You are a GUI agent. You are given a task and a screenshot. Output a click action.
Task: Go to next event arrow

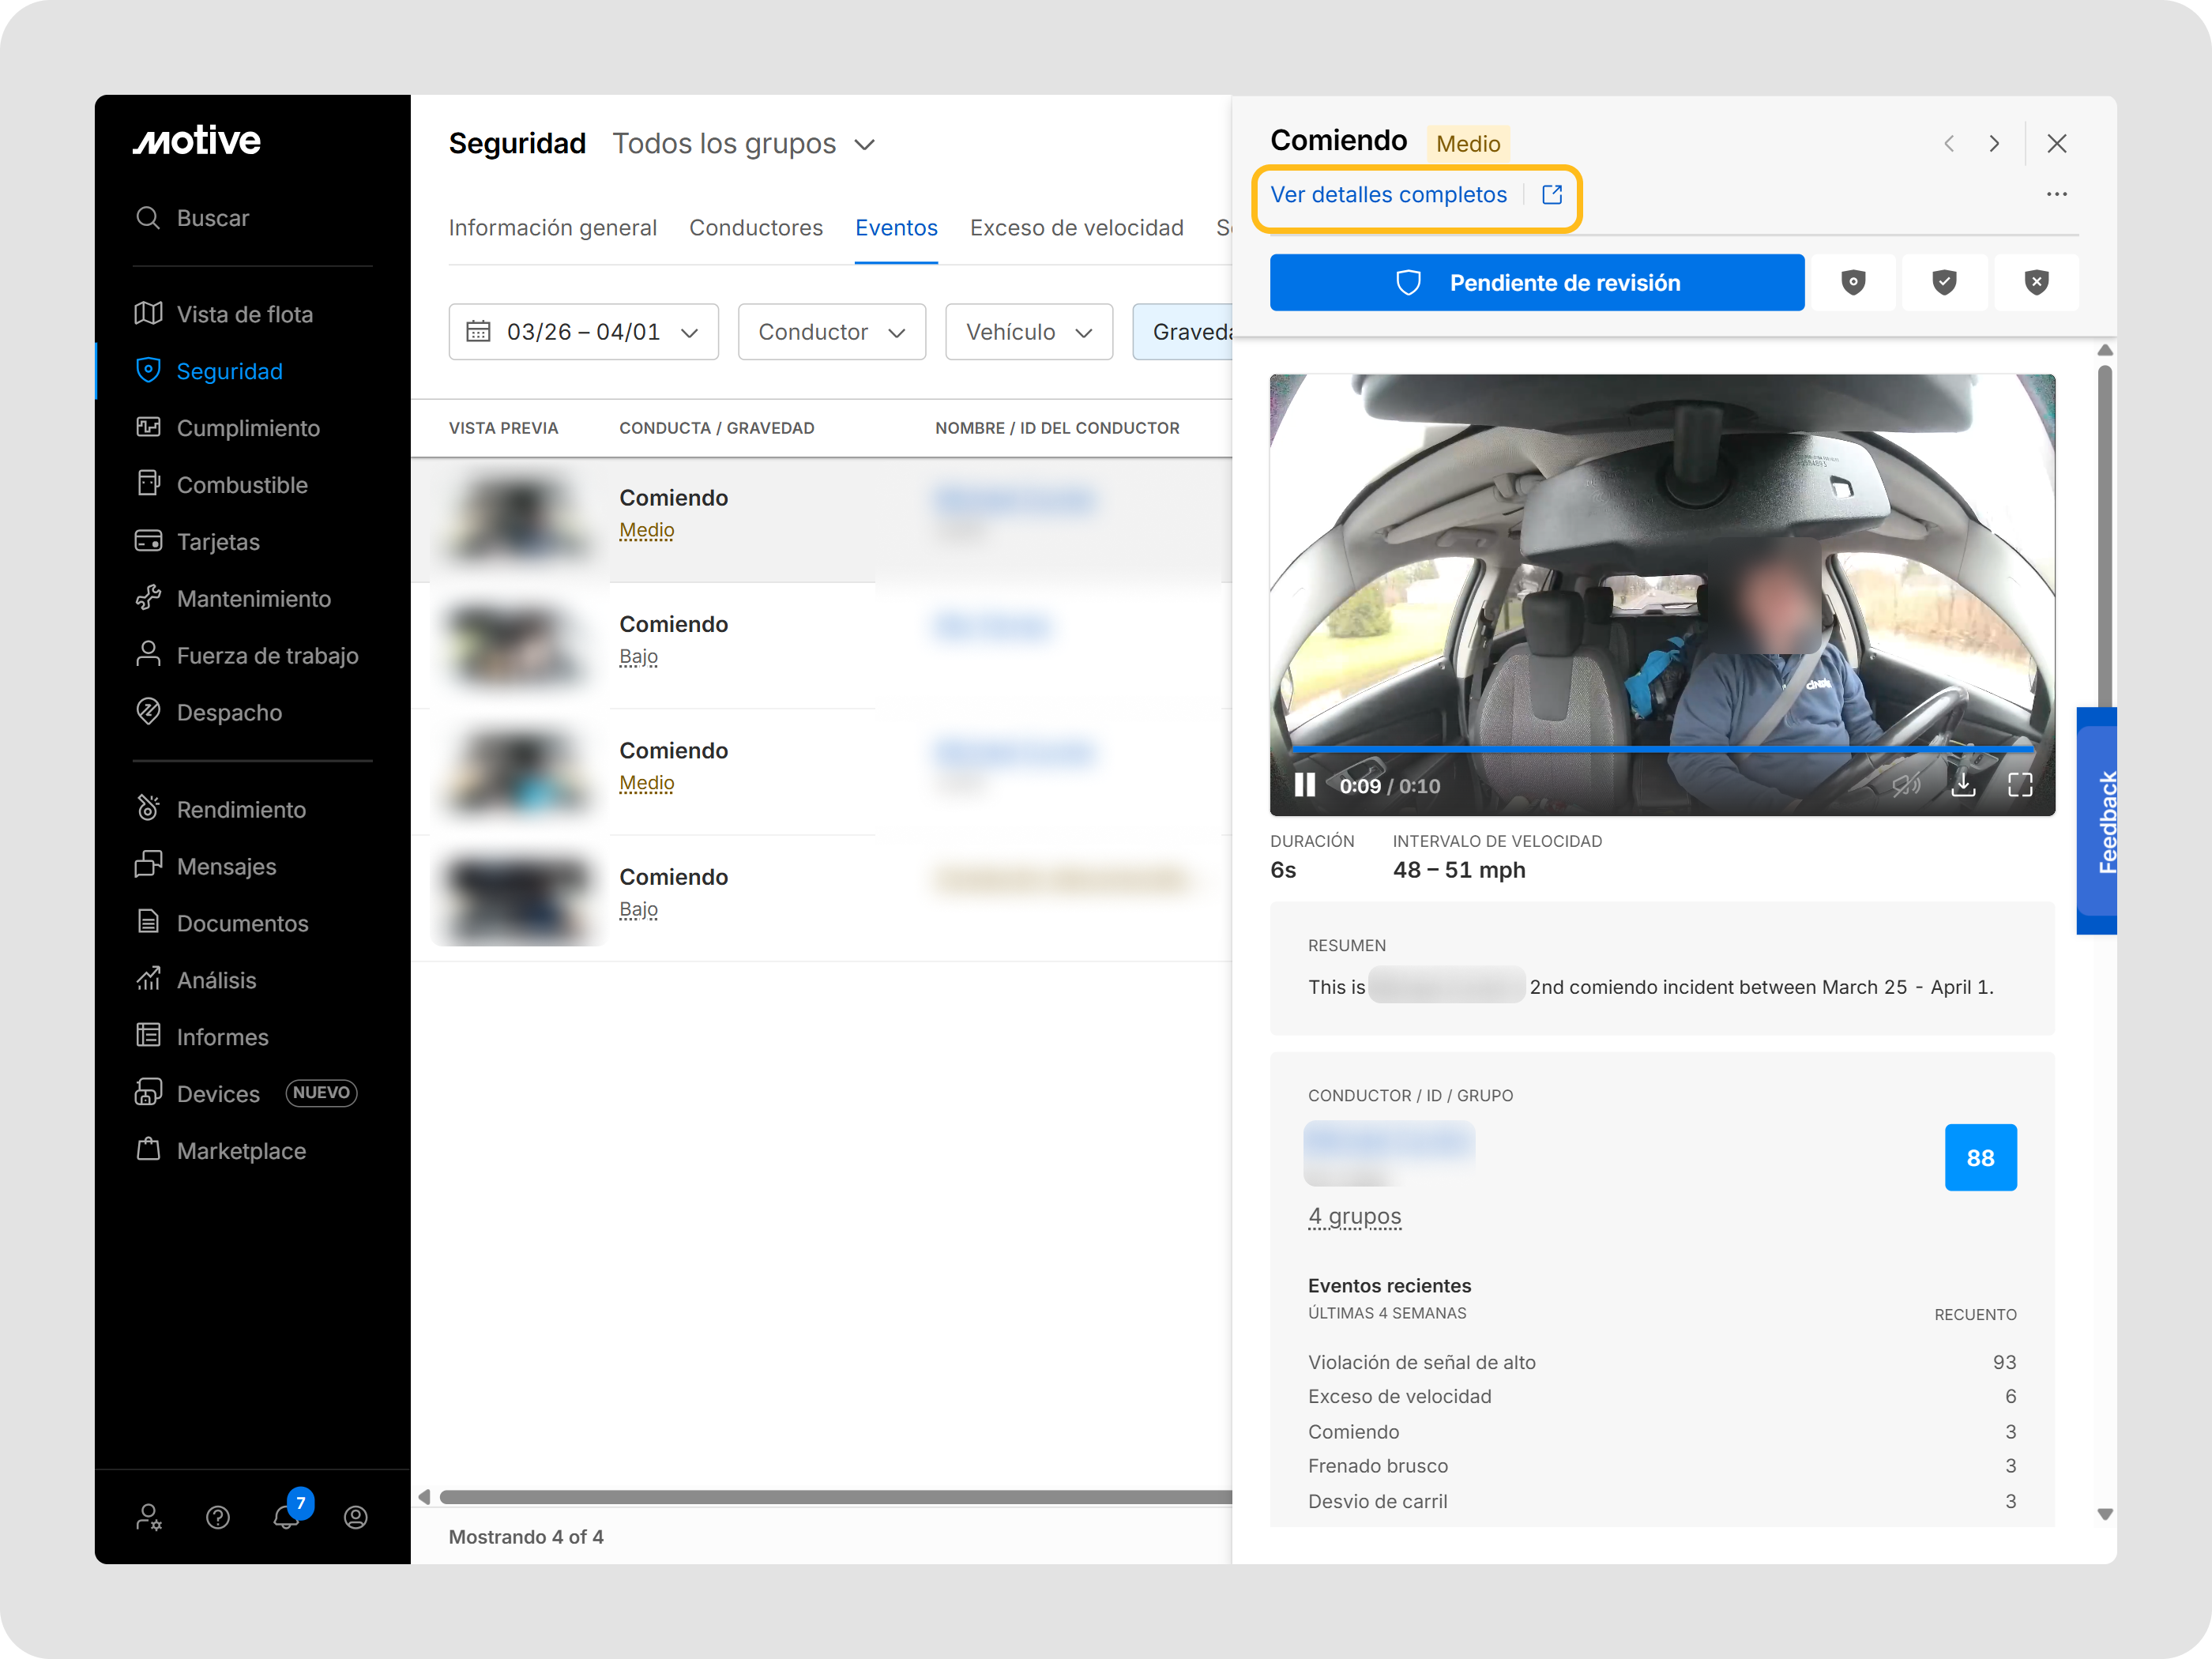click(1994, 144)
